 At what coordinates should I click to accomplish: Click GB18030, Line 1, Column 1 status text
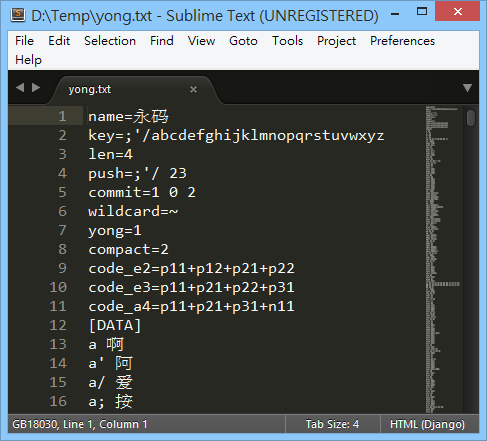[80, 424]
